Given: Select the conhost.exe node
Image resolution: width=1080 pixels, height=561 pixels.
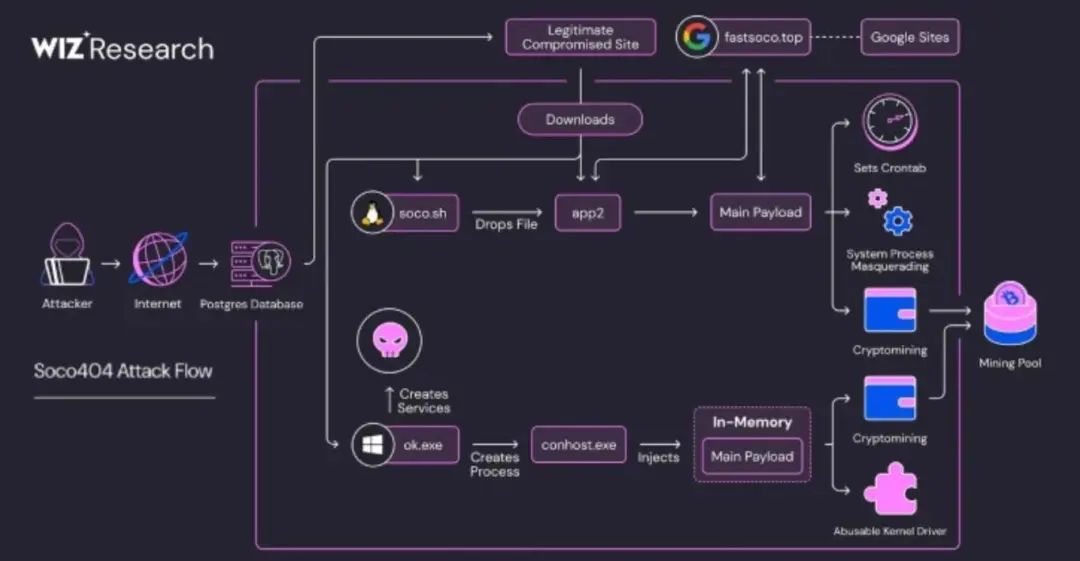Looking at the screenshot, I should click(578, 445).
